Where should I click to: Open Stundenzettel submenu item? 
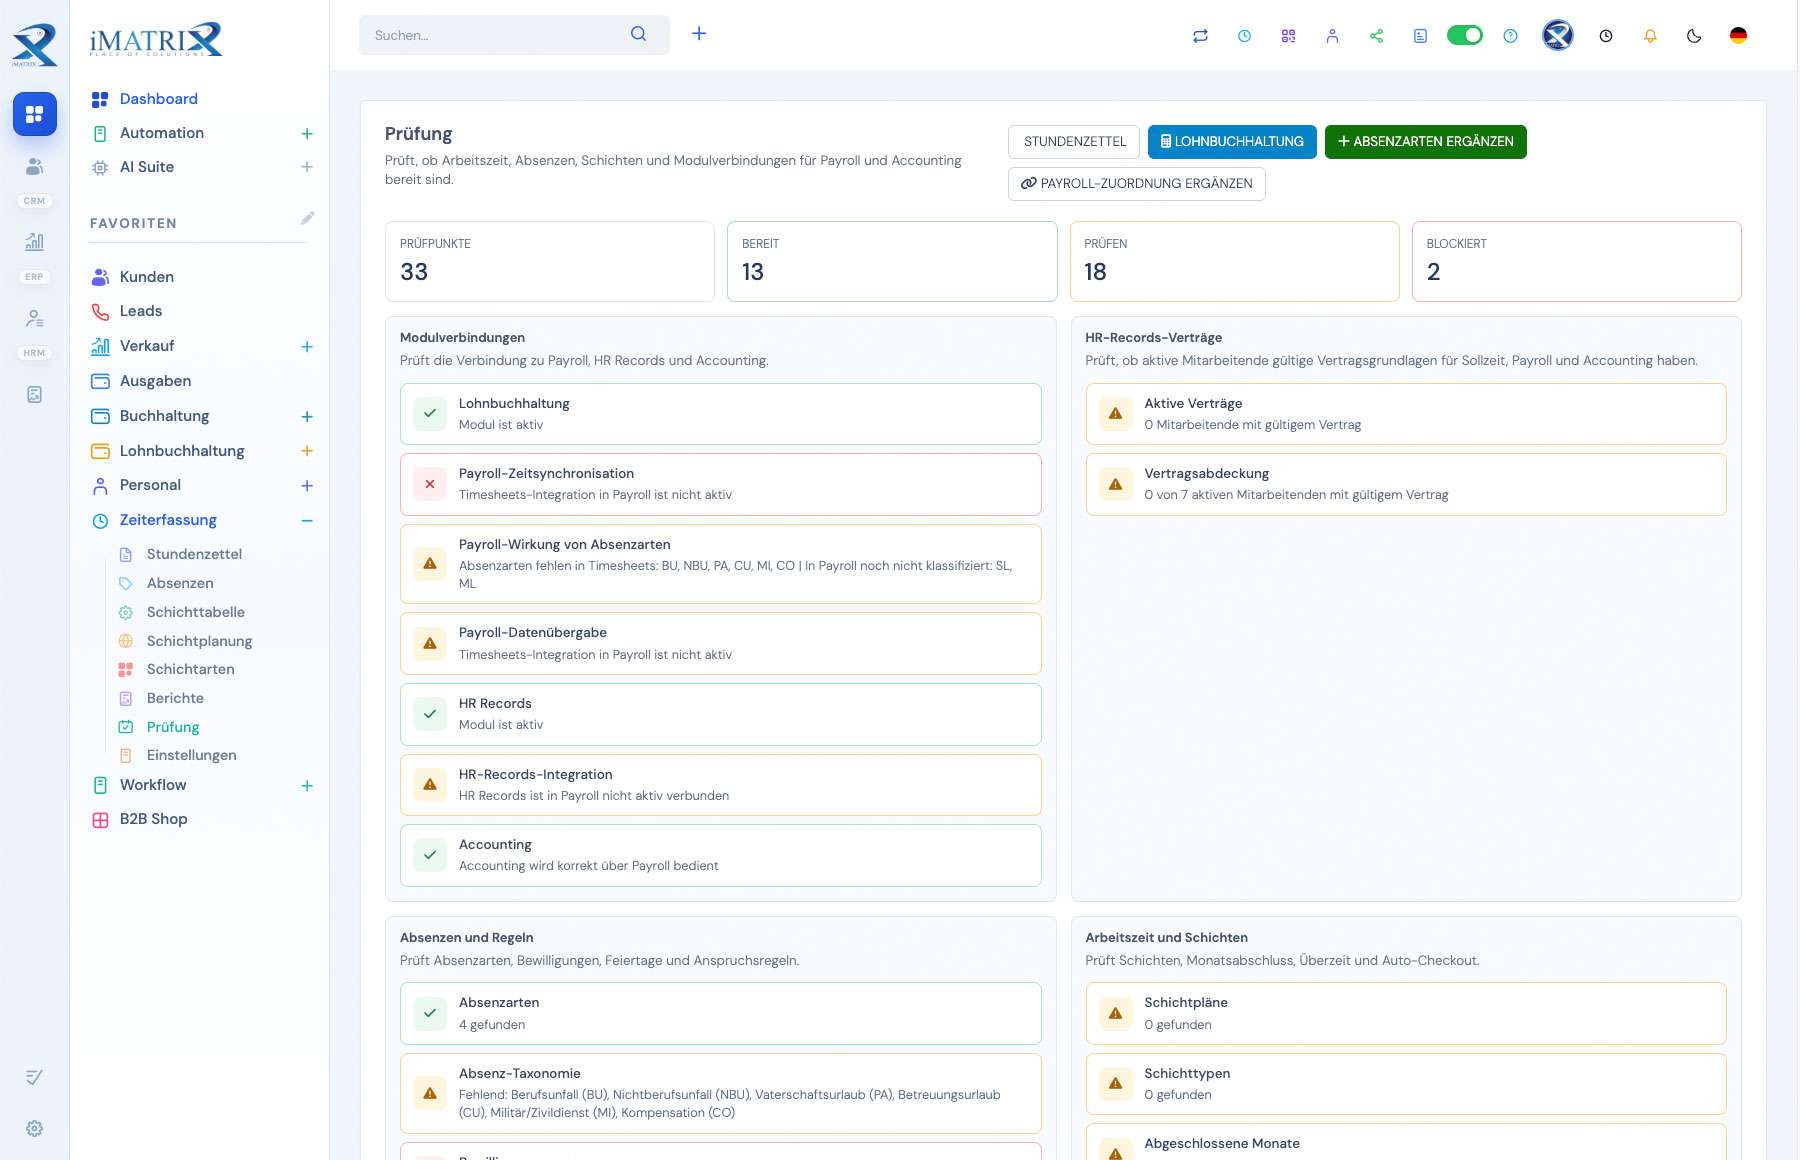[x=194, y=554]
